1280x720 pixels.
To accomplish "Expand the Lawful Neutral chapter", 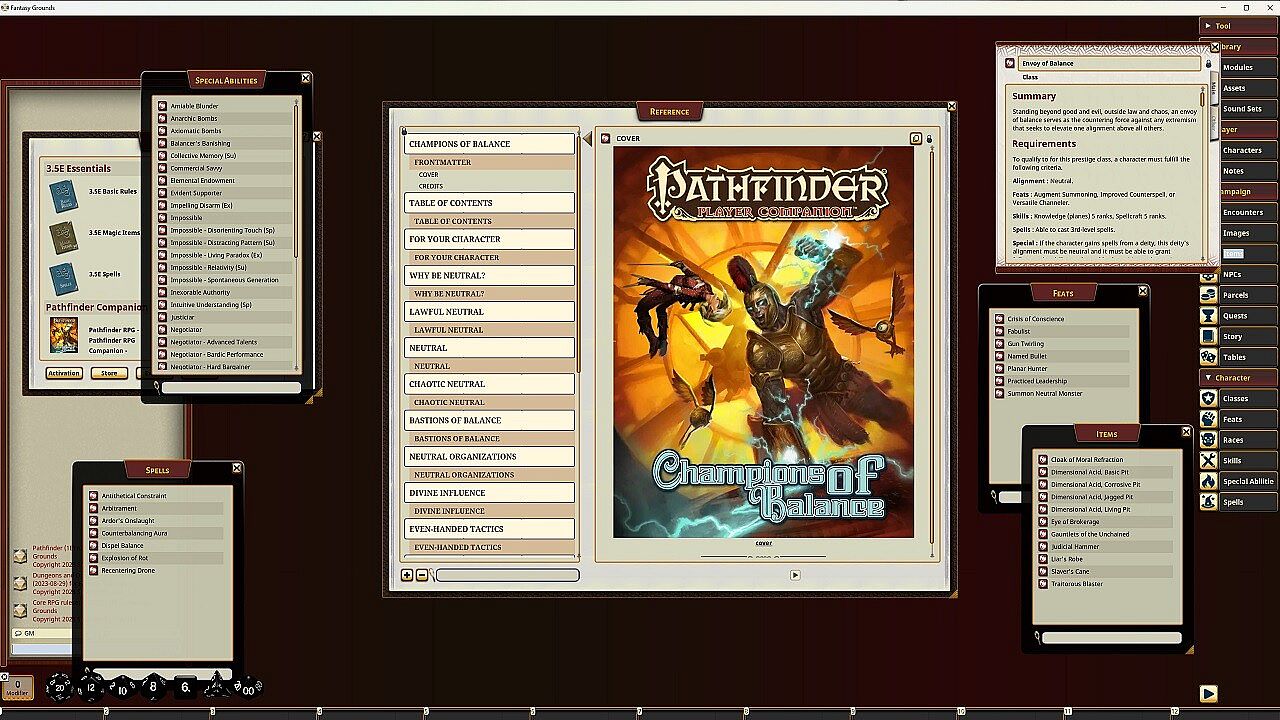I will pyautogui.click(x=489, y=312).
